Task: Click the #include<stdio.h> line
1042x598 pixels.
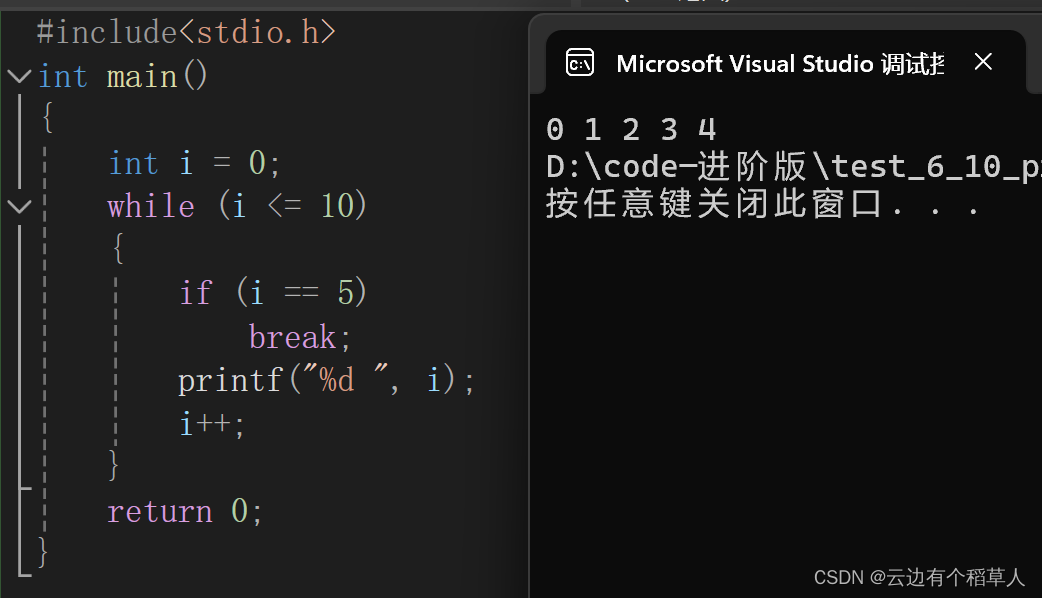Action: pyautogui.click(x=187, y=33)
